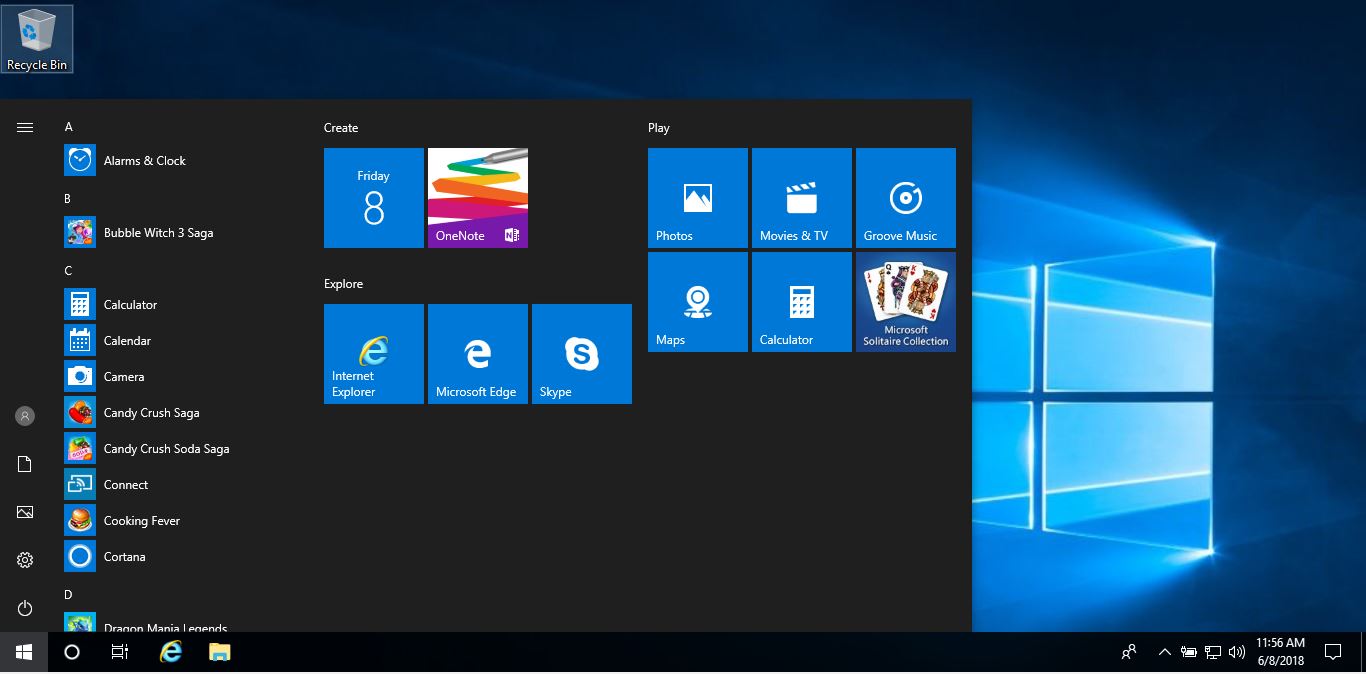Click the Windows Start button
This screenshot has width=1366, height=674.
(x=24, y=652)
